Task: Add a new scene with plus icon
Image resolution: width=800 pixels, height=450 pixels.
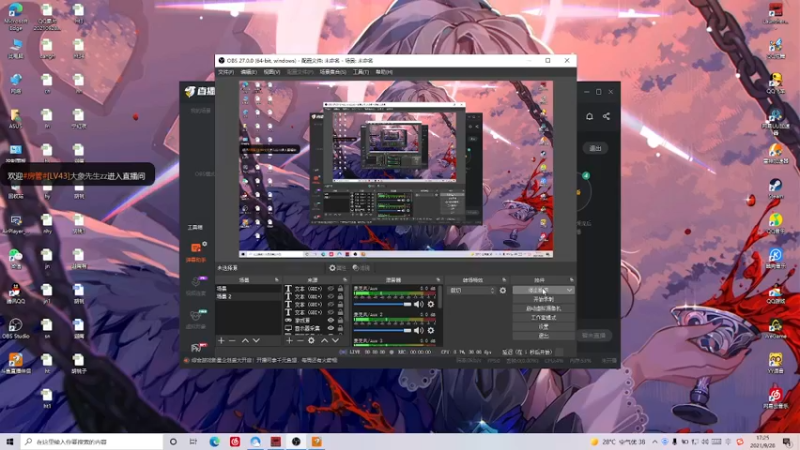Action: (x=221, y=340)
